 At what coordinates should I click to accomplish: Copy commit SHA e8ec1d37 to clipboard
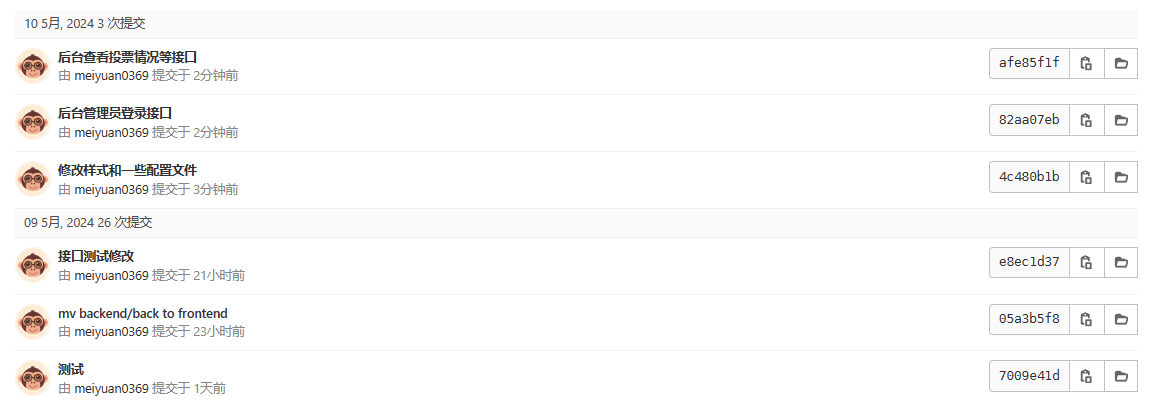coord(1086,263)
